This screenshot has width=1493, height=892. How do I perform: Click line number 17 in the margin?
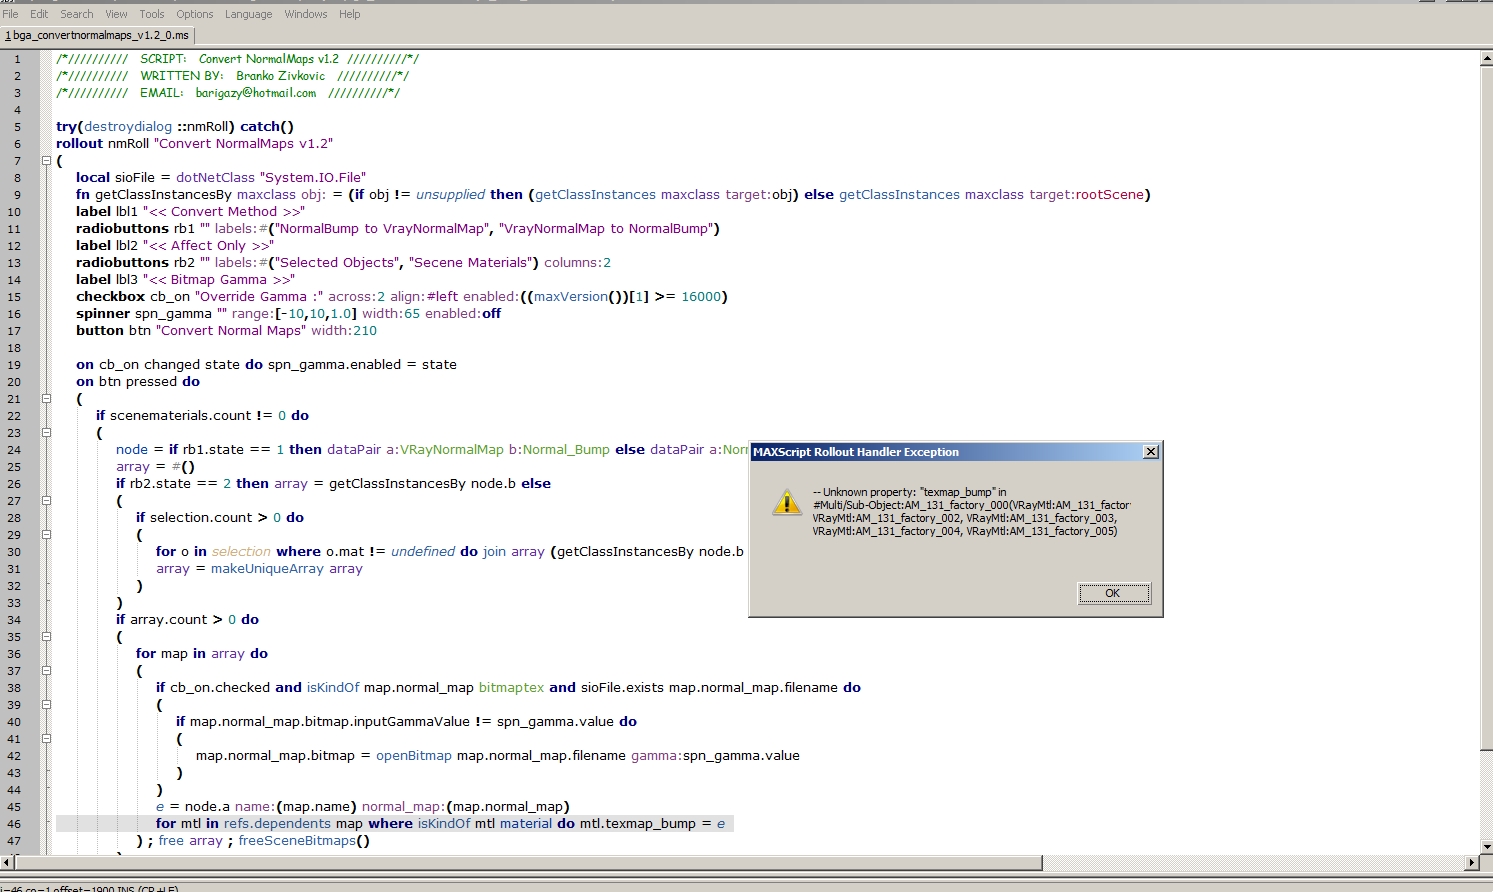point(15,331)
